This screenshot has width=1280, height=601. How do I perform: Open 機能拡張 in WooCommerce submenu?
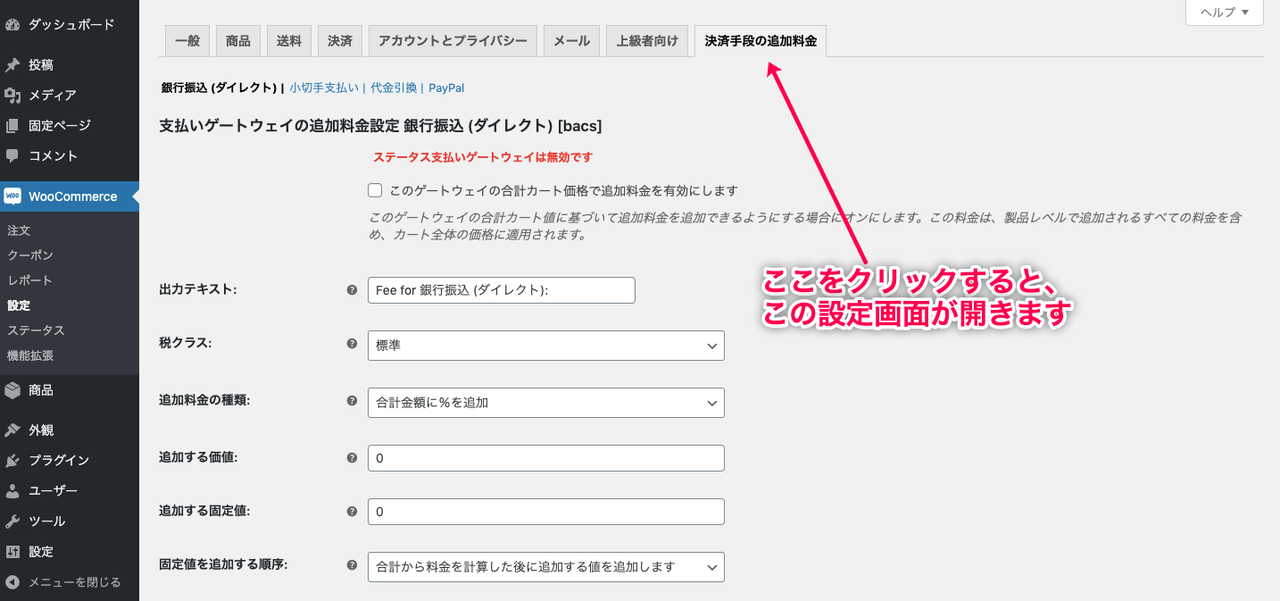pyautogui.click(x=31, y=355)
